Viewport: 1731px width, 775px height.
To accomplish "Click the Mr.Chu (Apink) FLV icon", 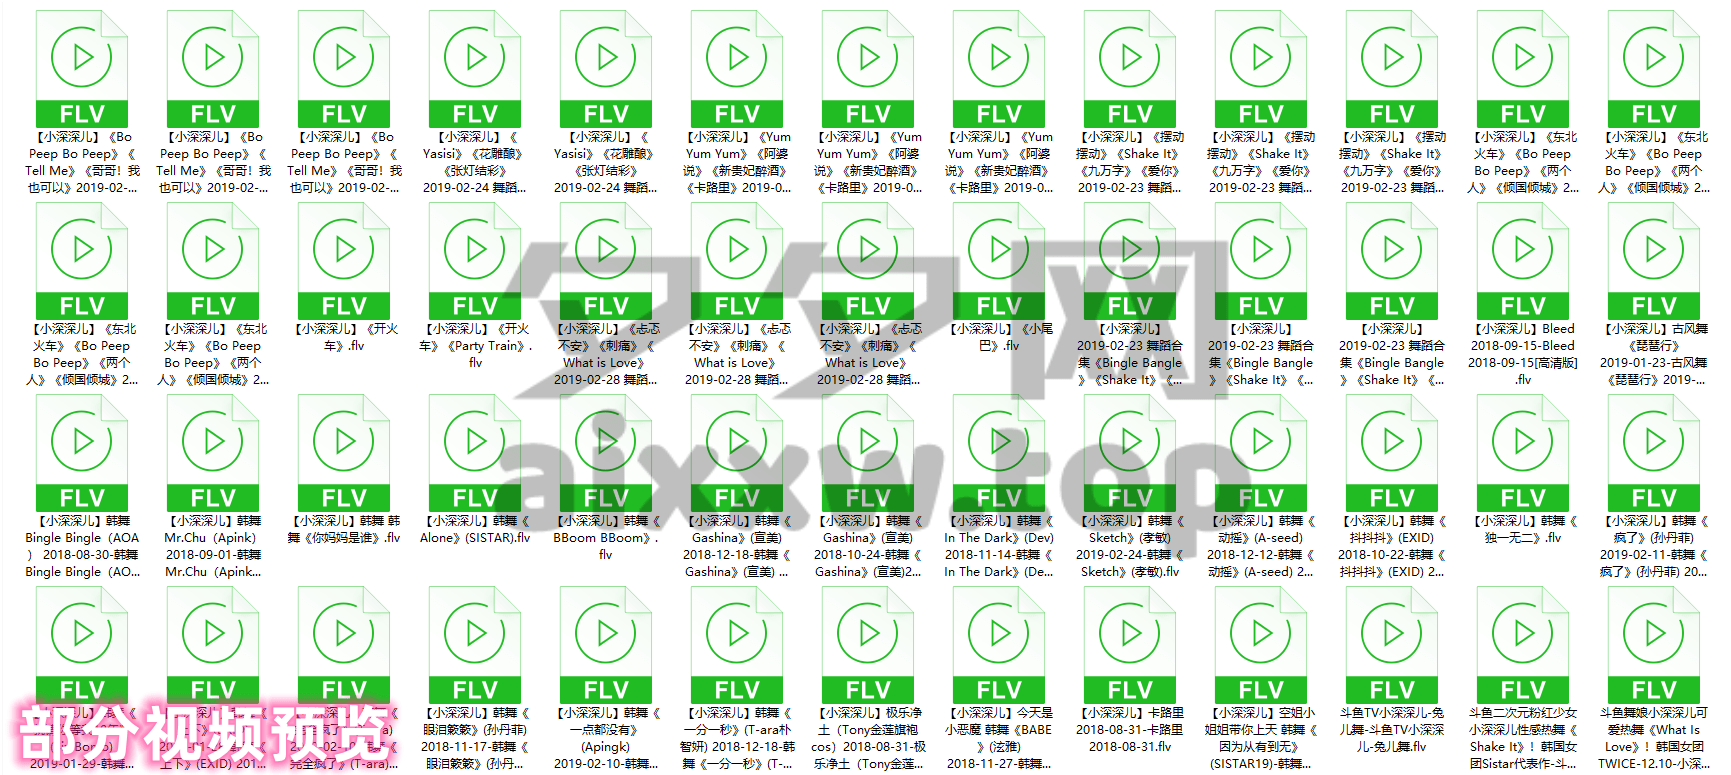I will pos(213,453).
